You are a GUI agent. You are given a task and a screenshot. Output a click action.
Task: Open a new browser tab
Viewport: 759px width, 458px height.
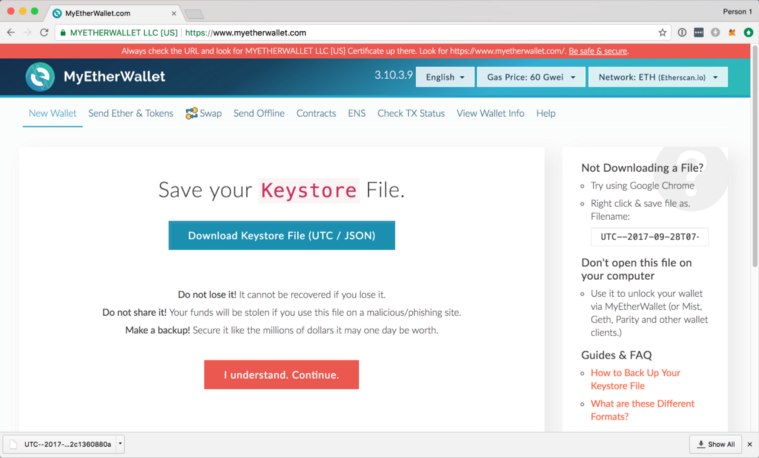tap(194, 14)
